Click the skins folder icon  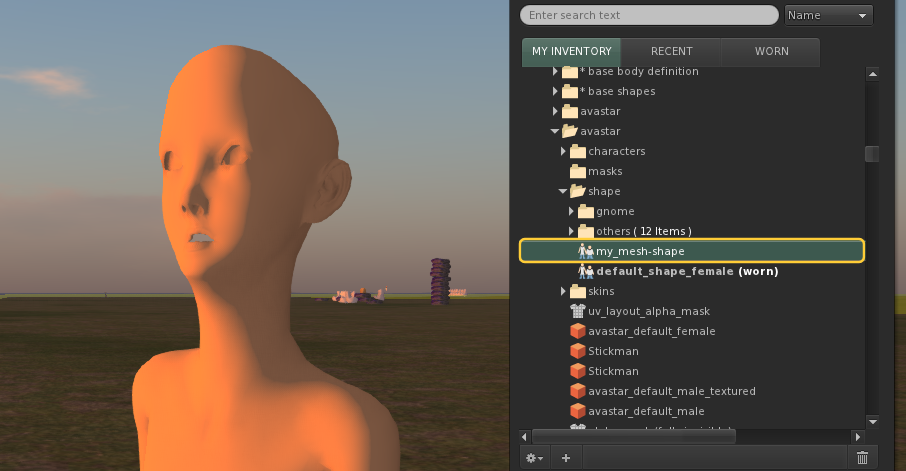pyautogui.click(x=578, y=291)
